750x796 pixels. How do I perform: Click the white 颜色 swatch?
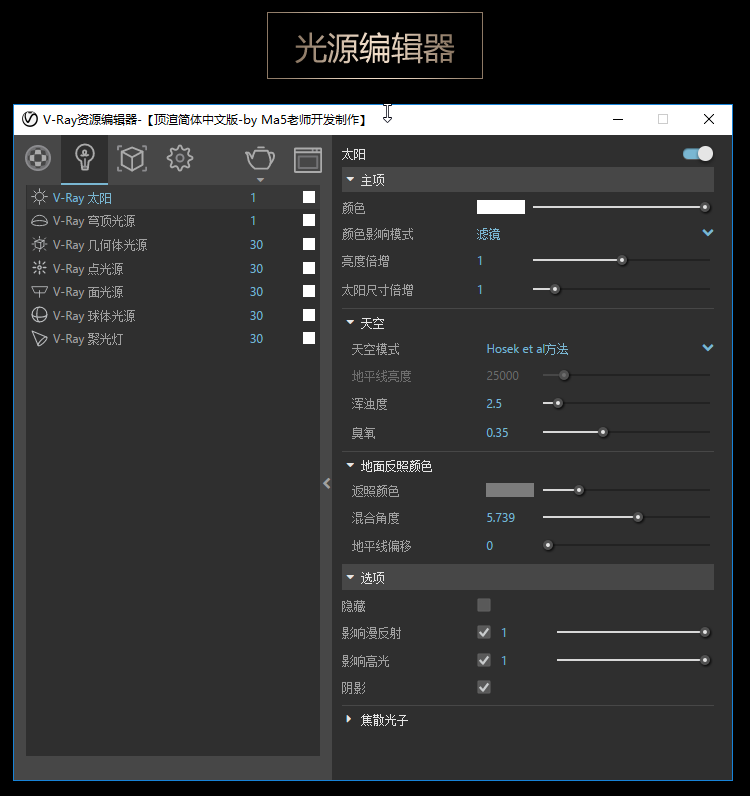tap(501, 207)
